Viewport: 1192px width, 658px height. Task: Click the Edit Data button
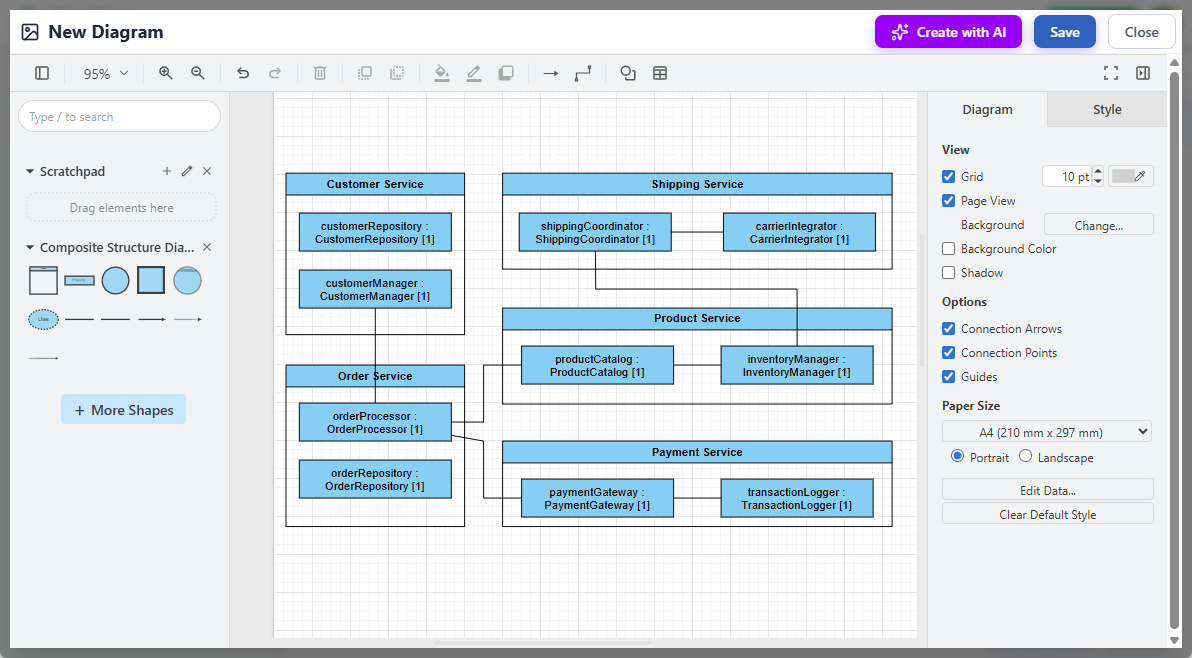[1047, 488]
